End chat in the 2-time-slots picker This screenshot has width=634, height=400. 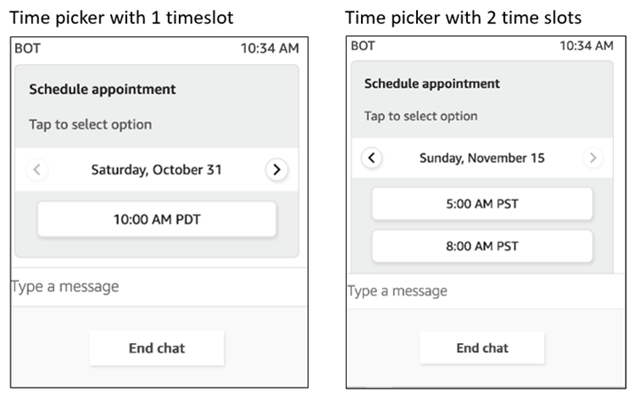click(482, 348)
